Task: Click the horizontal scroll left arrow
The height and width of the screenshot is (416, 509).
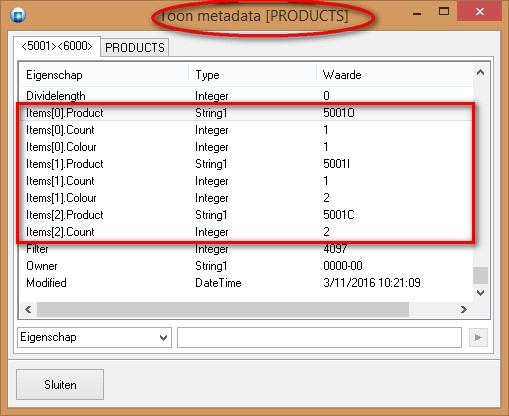Action: [x=28, y=309]
